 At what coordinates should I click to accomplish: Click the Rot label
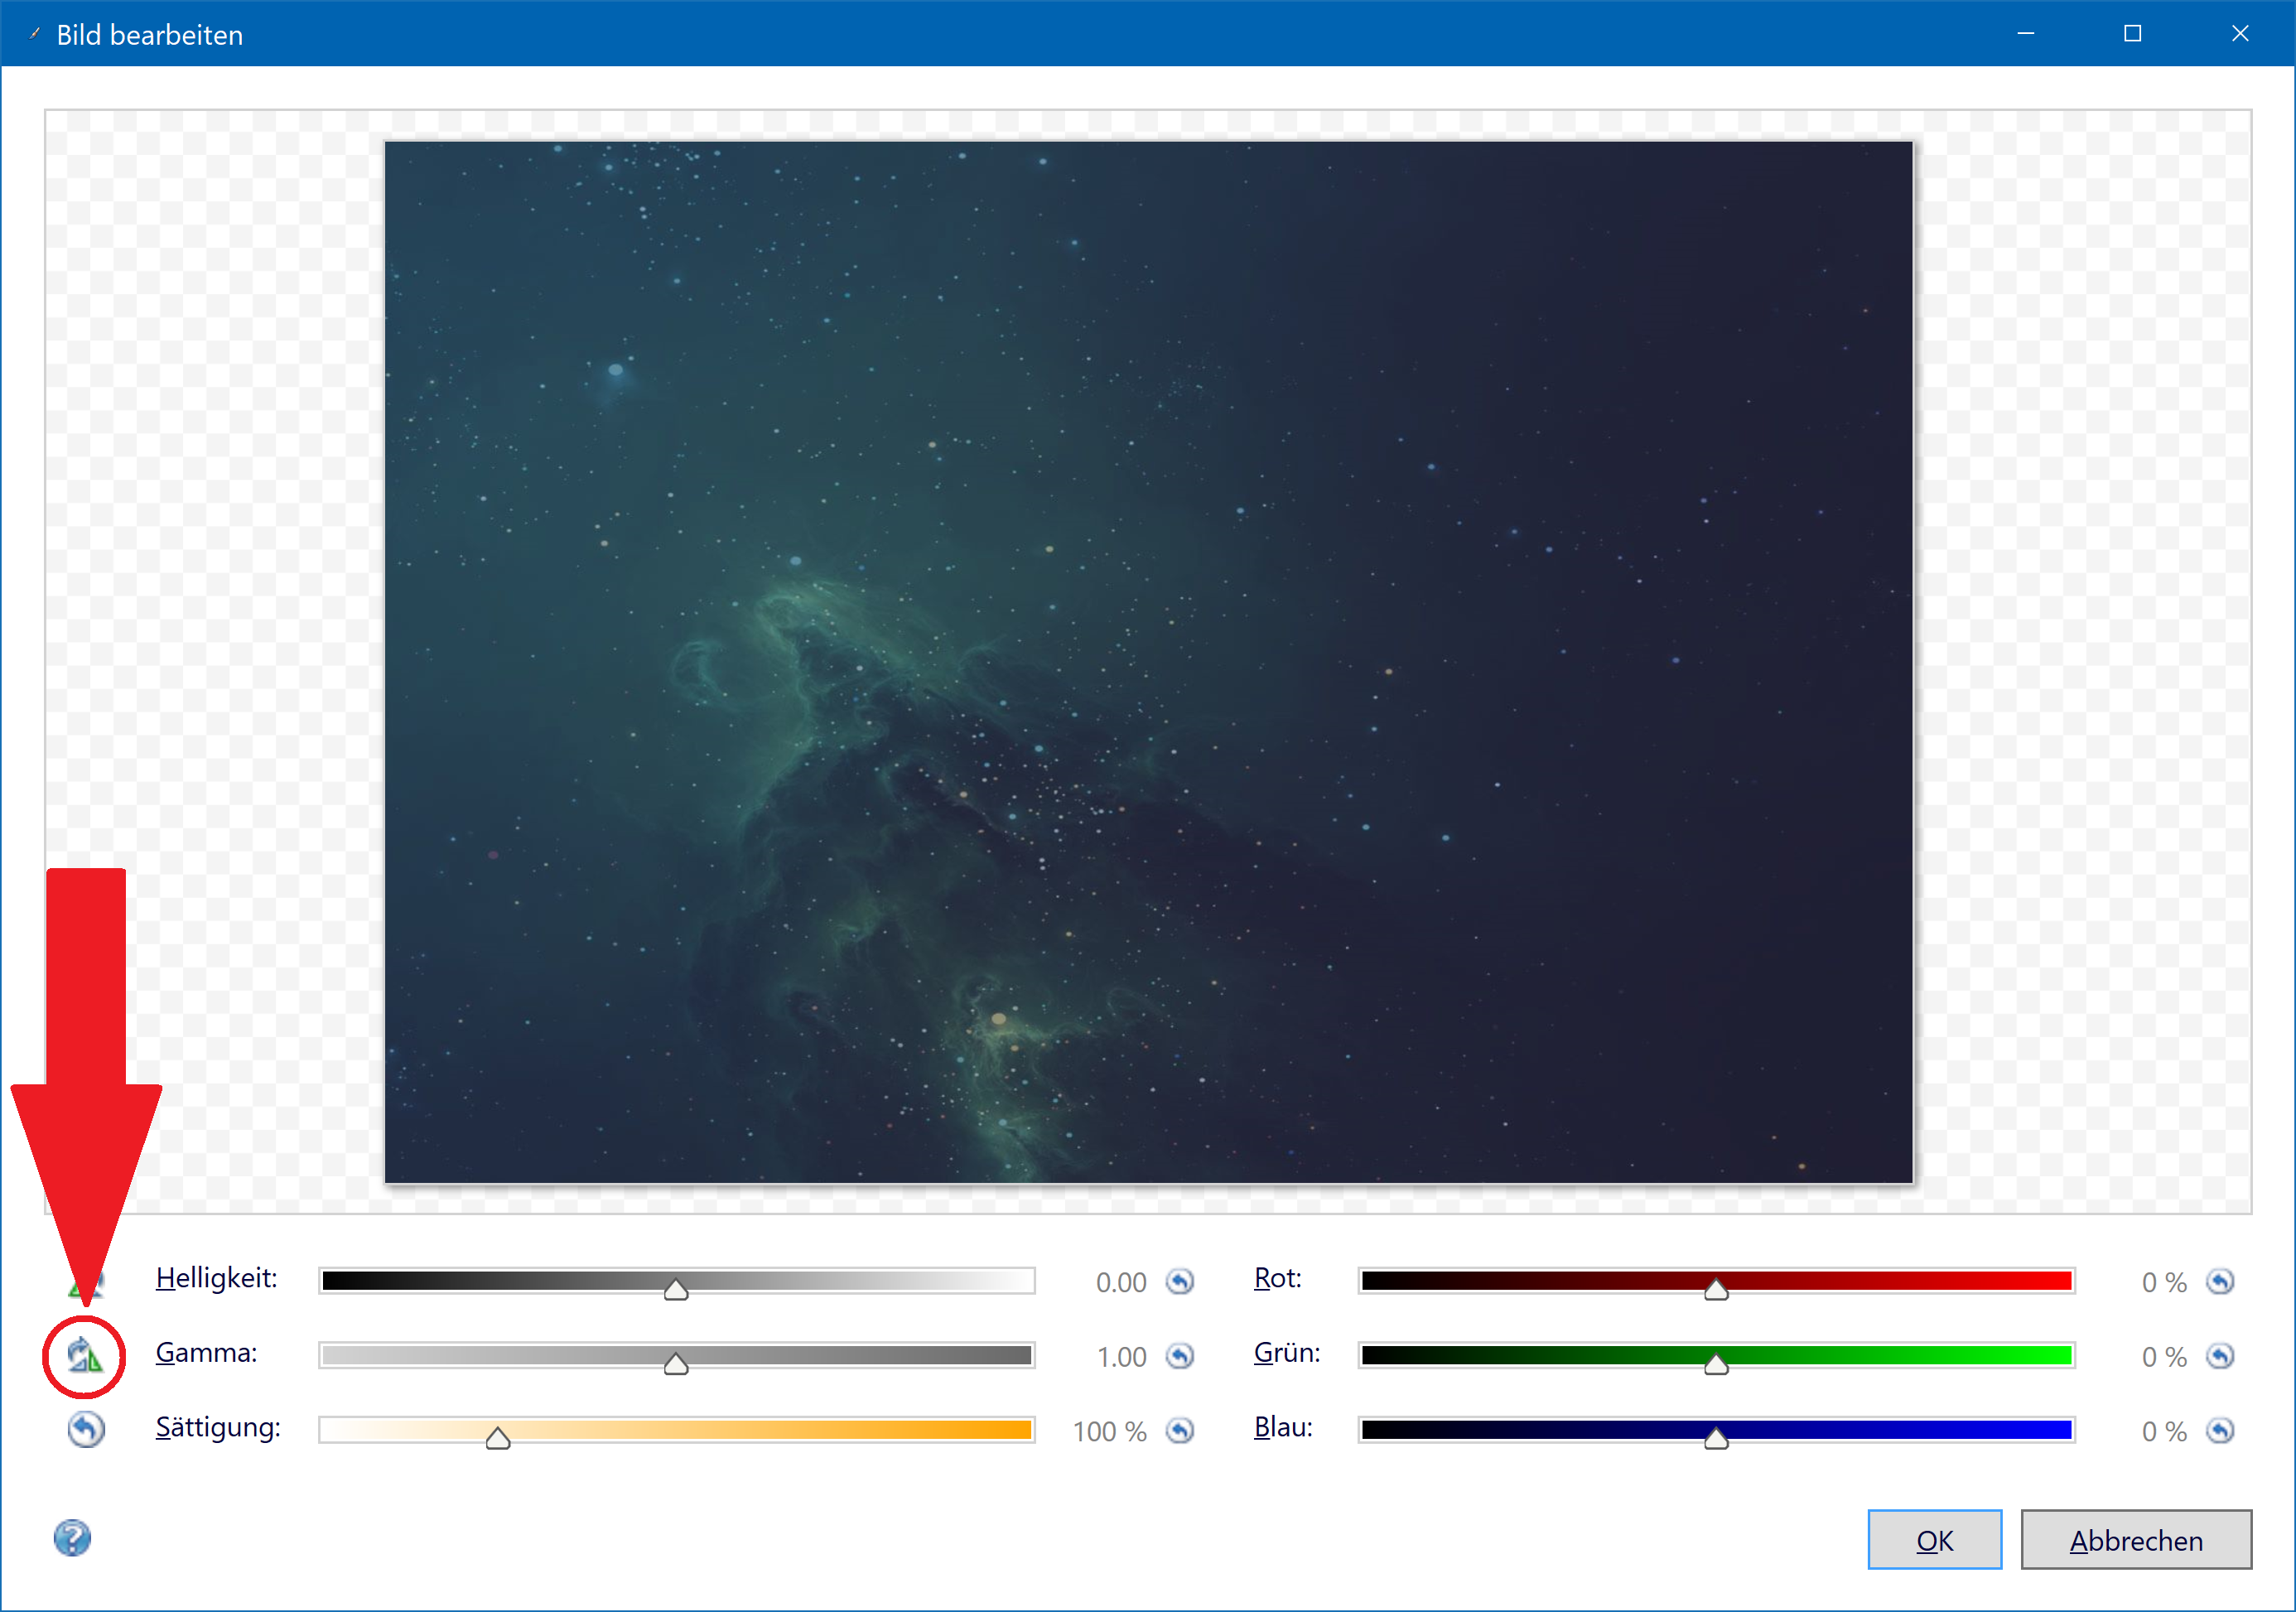pos(1277,1278)
